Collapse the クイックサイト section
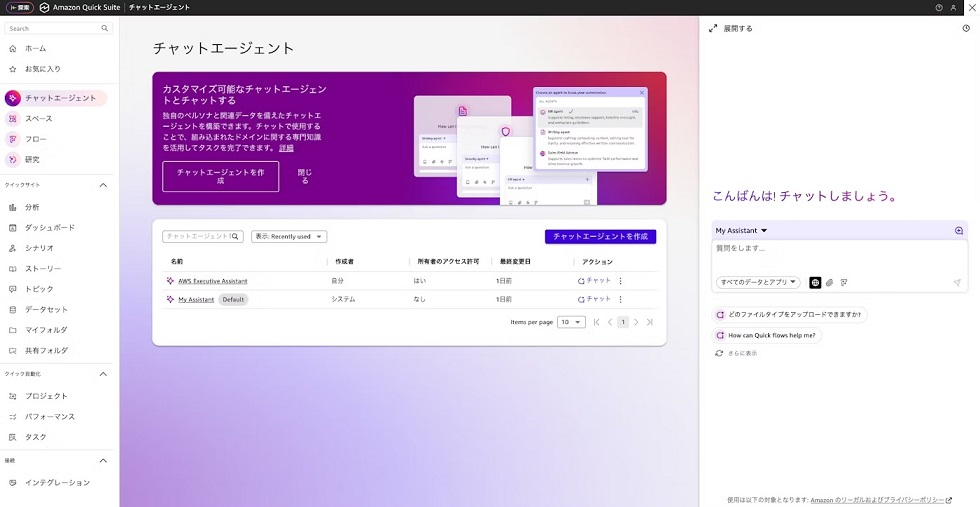 coord(103,185)
